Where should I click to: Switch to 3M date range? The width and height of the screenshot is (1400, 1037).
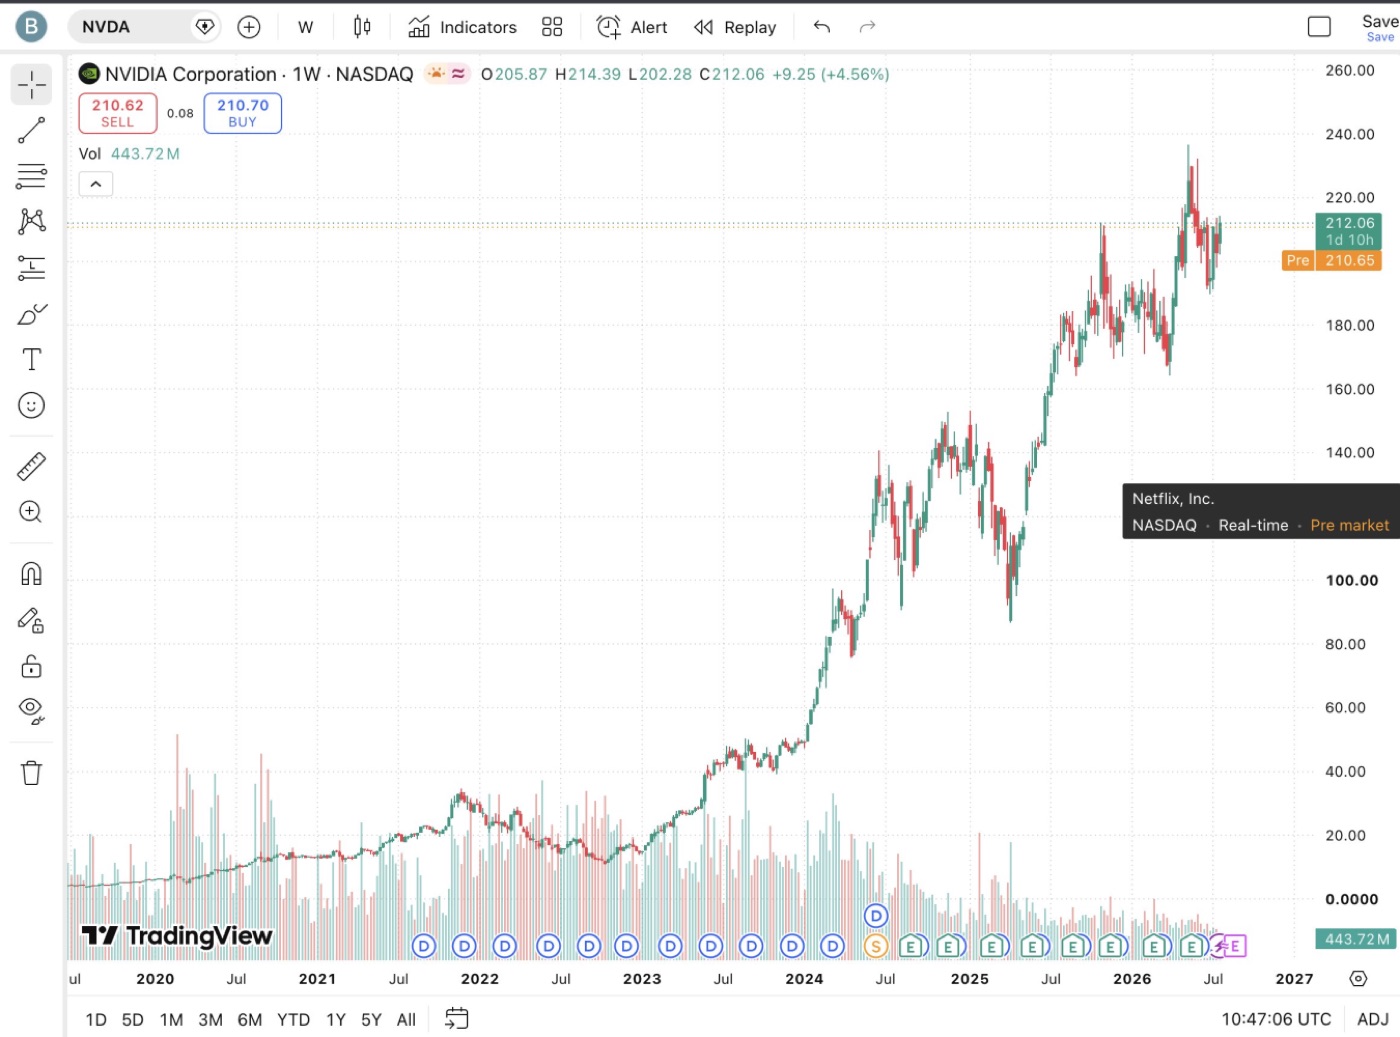click(x=210, y=1020)
